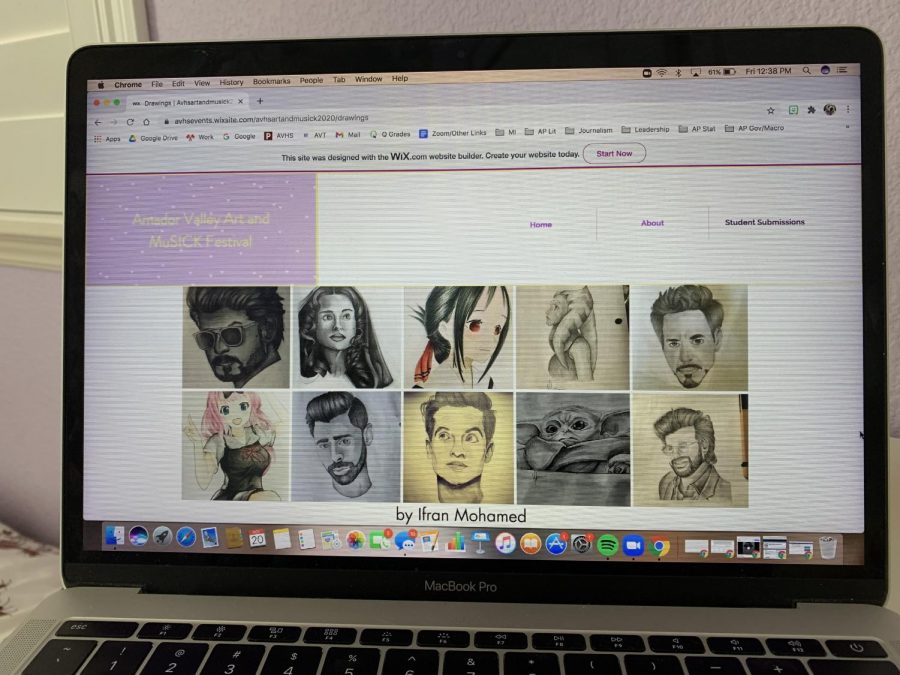
Task: Open Finder from the Dock
Action: coord(114,537)
